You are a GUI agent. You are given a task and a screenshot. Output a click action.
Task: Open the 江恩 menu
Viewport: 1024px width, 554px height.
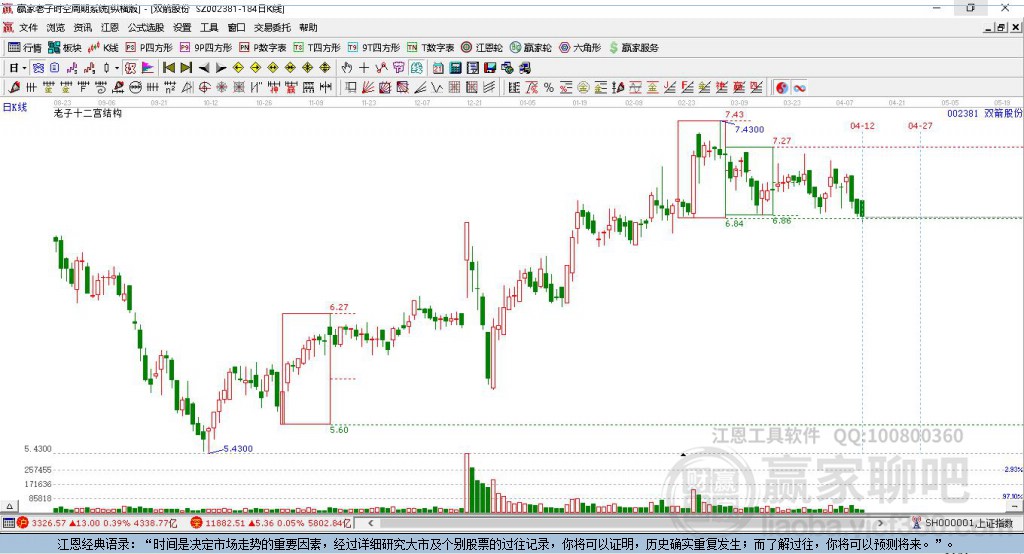tap(110, 27)
